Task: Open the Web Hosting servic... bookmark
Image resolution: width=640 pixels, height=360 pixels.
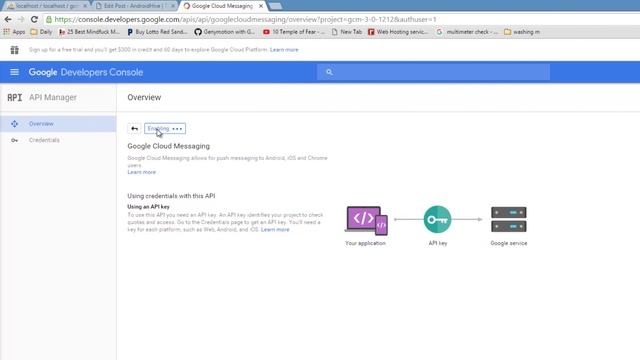Action: [x=398, y=32]
